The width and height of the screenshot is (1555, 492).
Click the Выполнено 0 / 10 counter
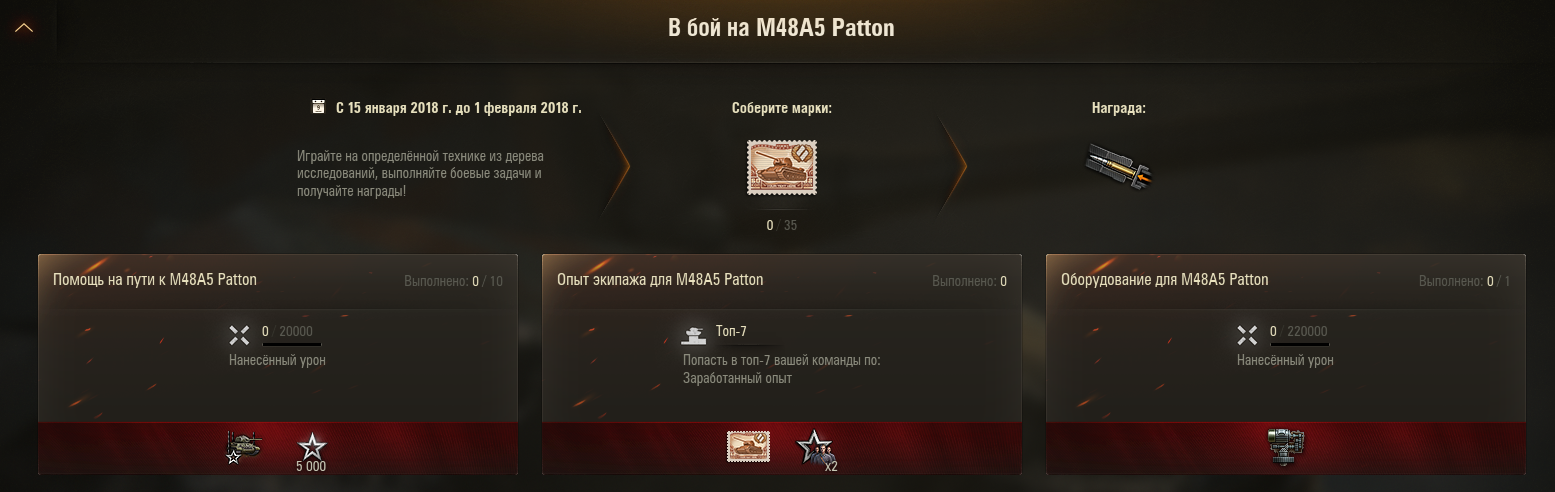[454, 281]
